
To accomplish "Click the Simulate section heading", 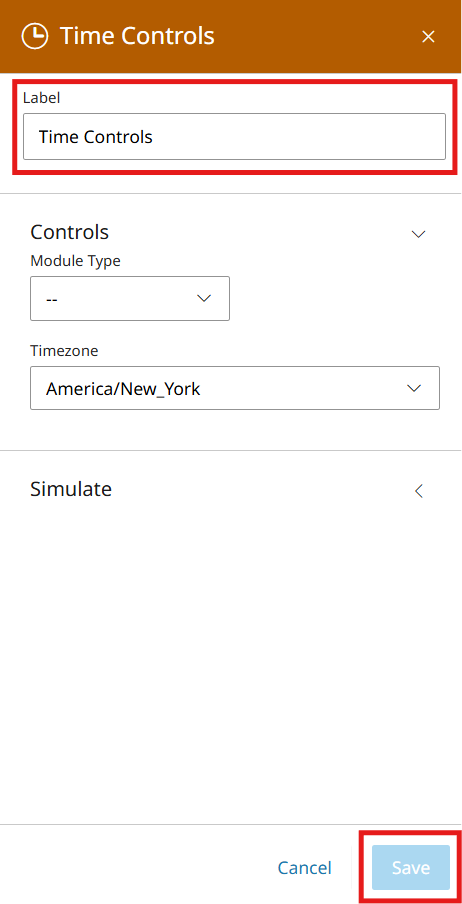I will 71,489.
